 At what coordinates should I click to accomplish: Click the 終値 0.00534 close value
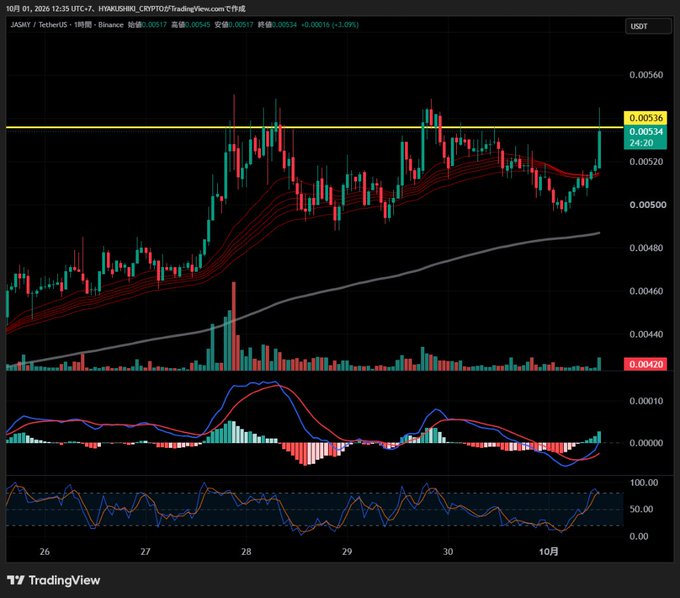click(277, 25)
